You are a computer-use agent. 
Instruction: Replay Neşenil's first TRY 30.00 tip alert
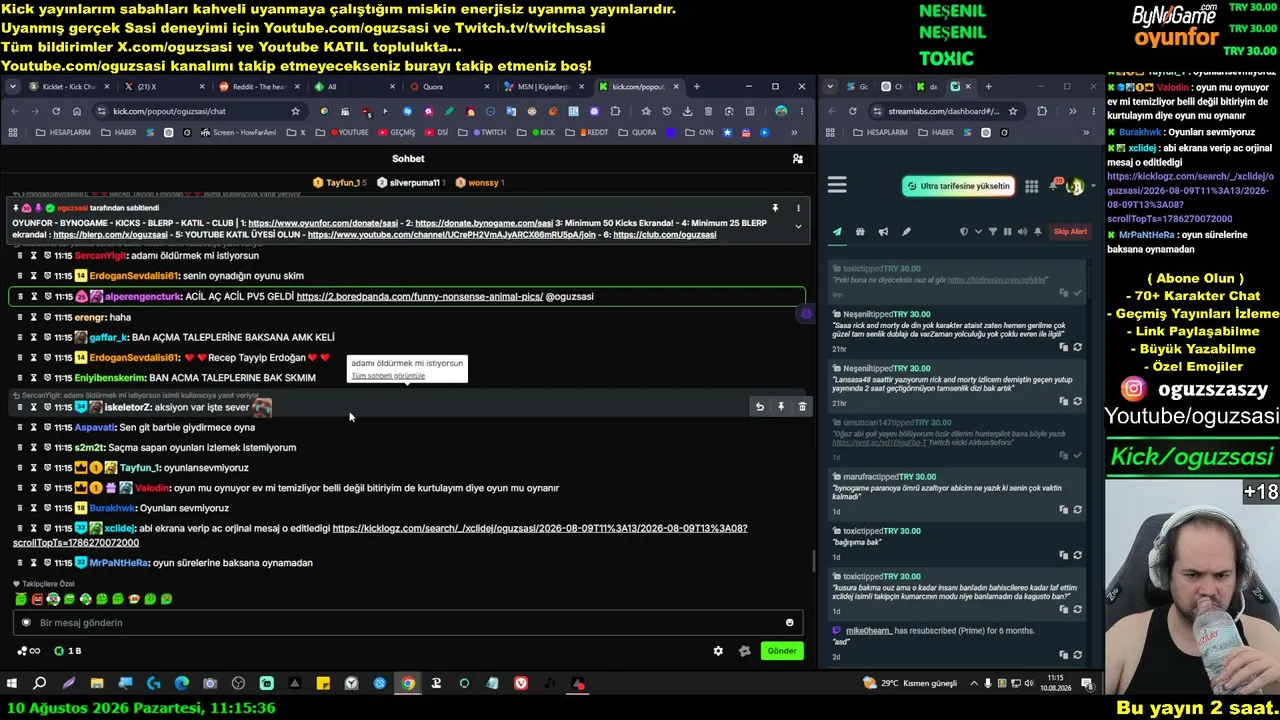(x=1077, y=347)
